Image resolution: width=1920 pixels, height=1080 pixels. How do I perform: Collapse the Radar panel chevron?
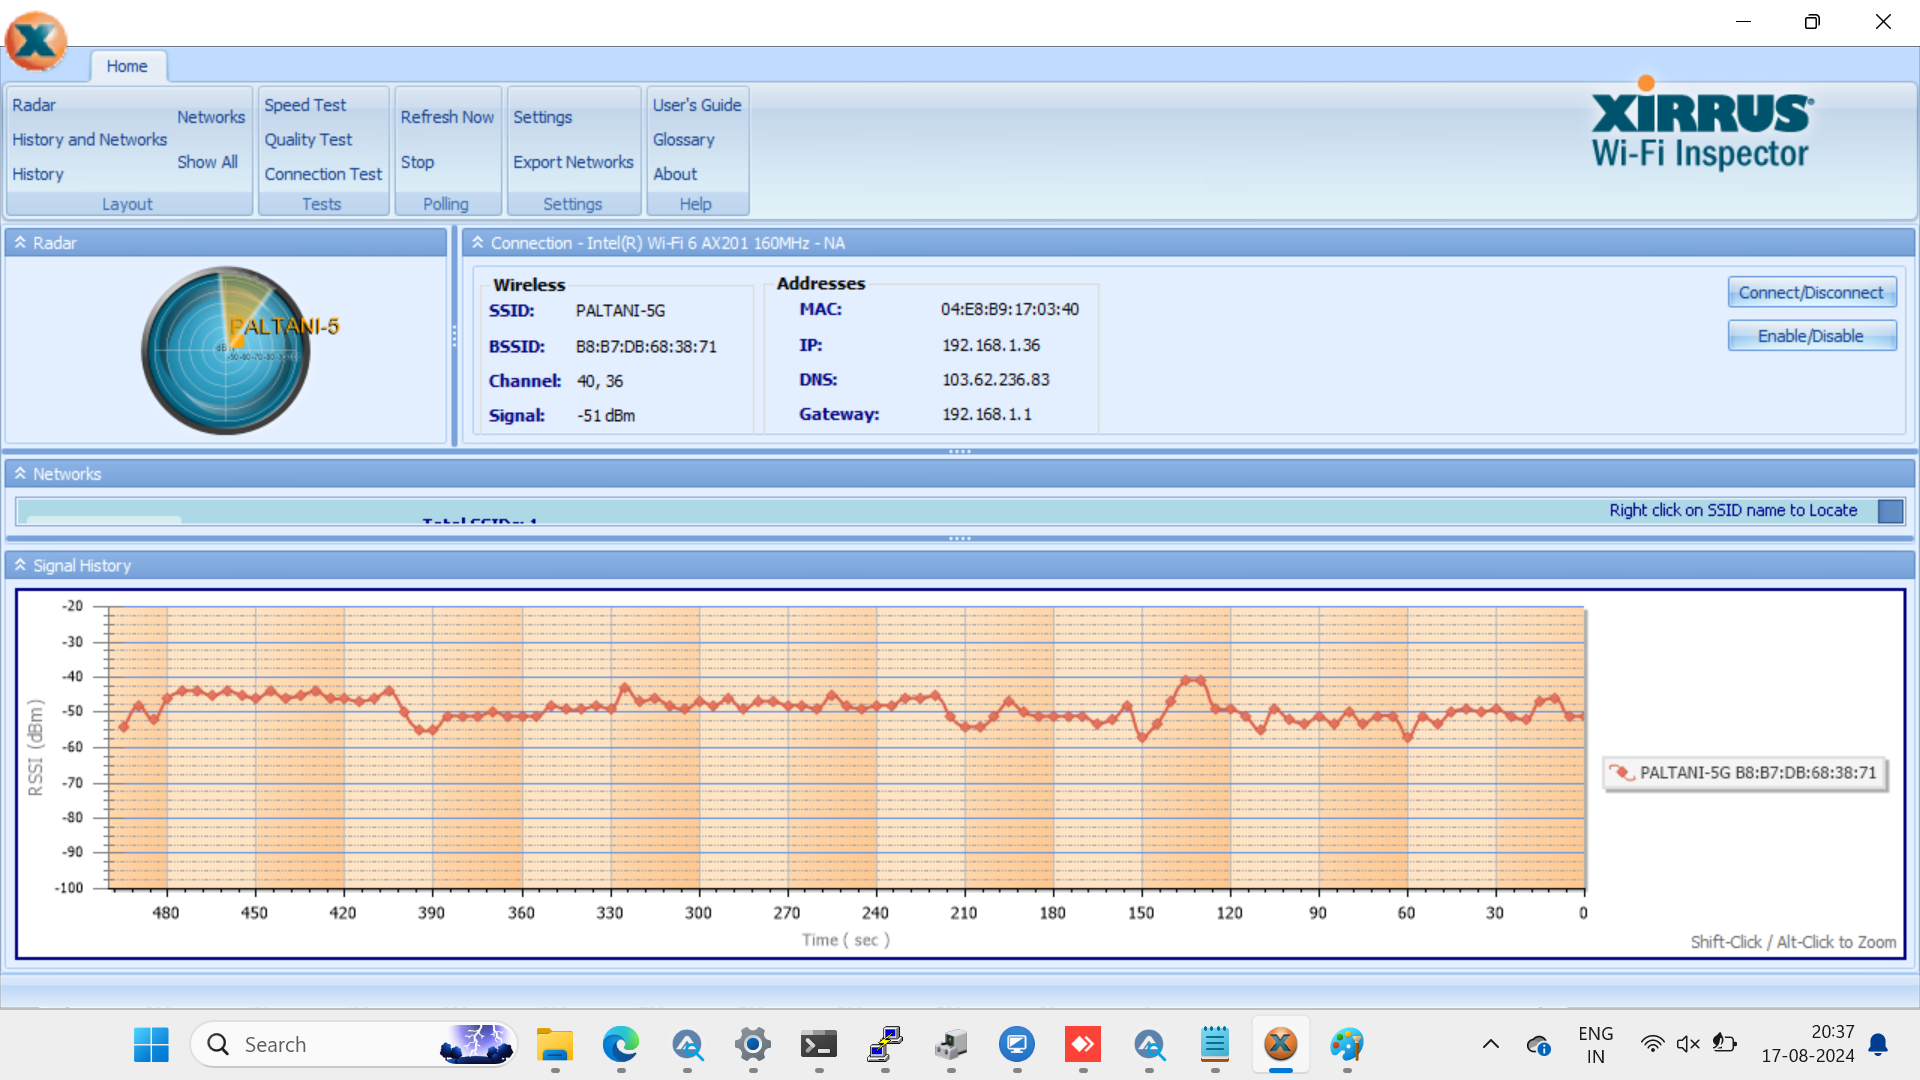[x=20, y=243]
